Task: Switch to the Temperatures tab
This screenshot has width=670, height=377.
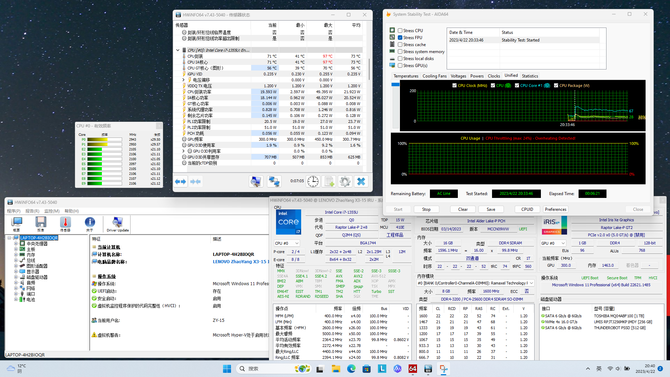Action: coord(406,76)
